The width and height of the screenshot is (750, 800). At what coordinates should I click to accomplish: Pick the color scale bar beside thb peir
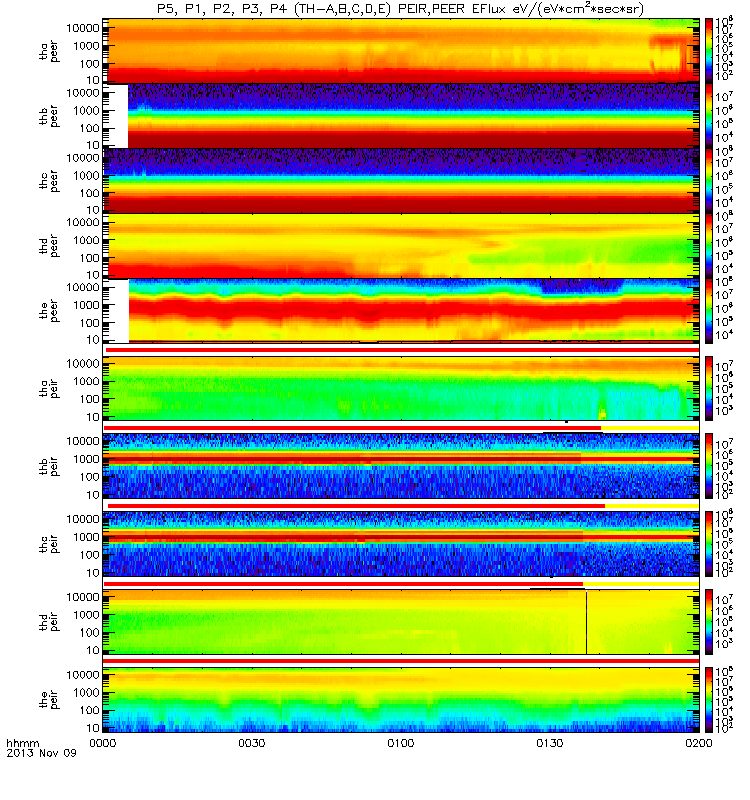[x=709, y=466]
